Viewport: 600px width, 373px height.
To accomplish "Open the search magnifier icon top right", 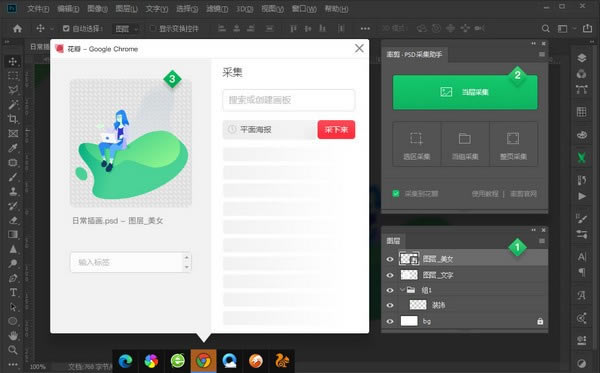I will tap(546, 28).
